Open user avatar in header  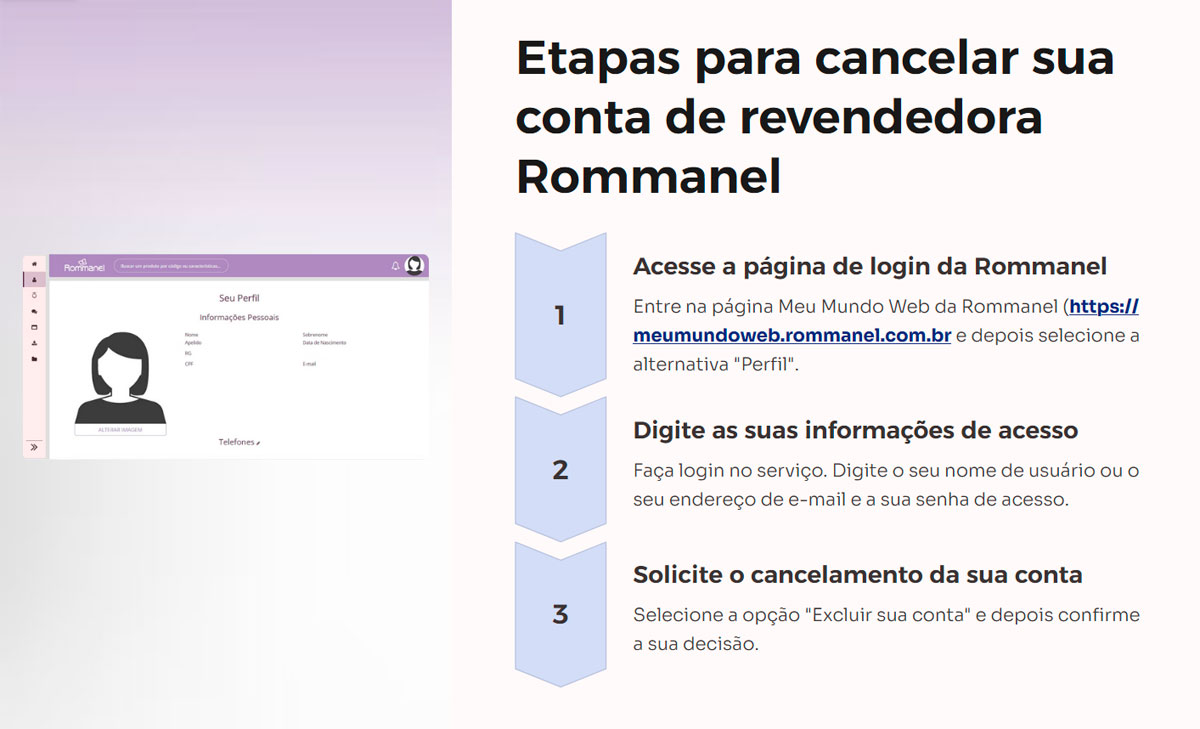pos(414,266)
